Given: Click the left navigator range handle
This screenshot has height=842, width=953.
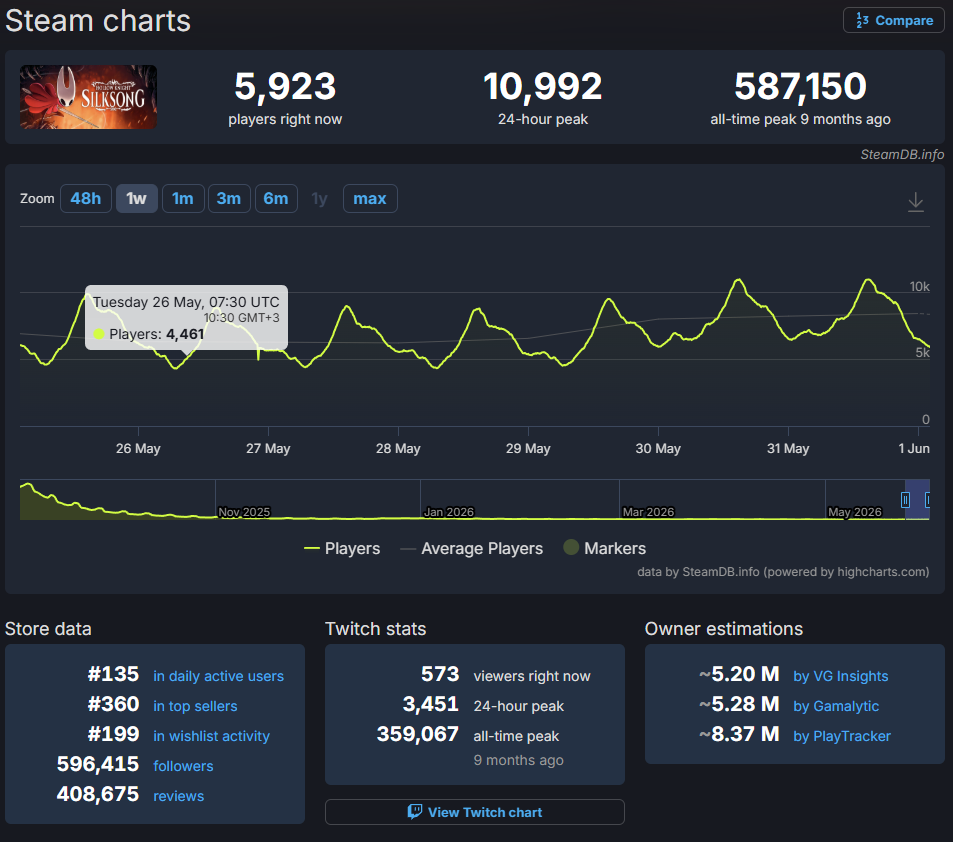Looking at the screenshot, I should click(x=905, y=500).
